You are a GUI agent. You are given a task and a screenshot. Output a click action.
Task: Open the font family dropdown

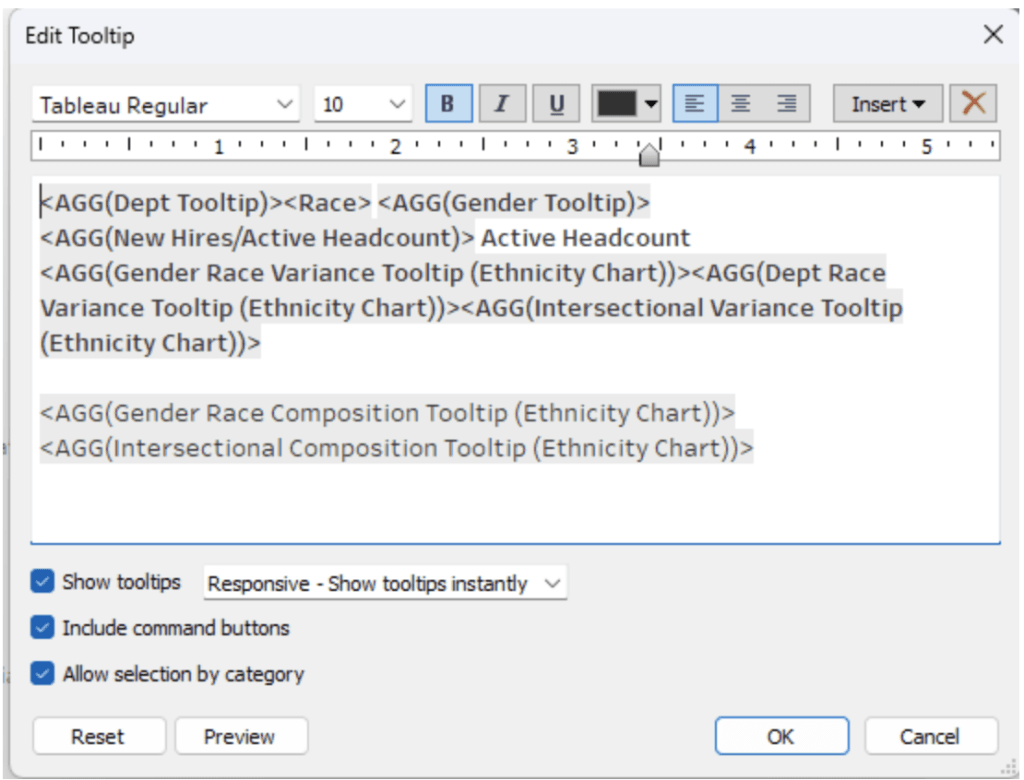(286, 103)
